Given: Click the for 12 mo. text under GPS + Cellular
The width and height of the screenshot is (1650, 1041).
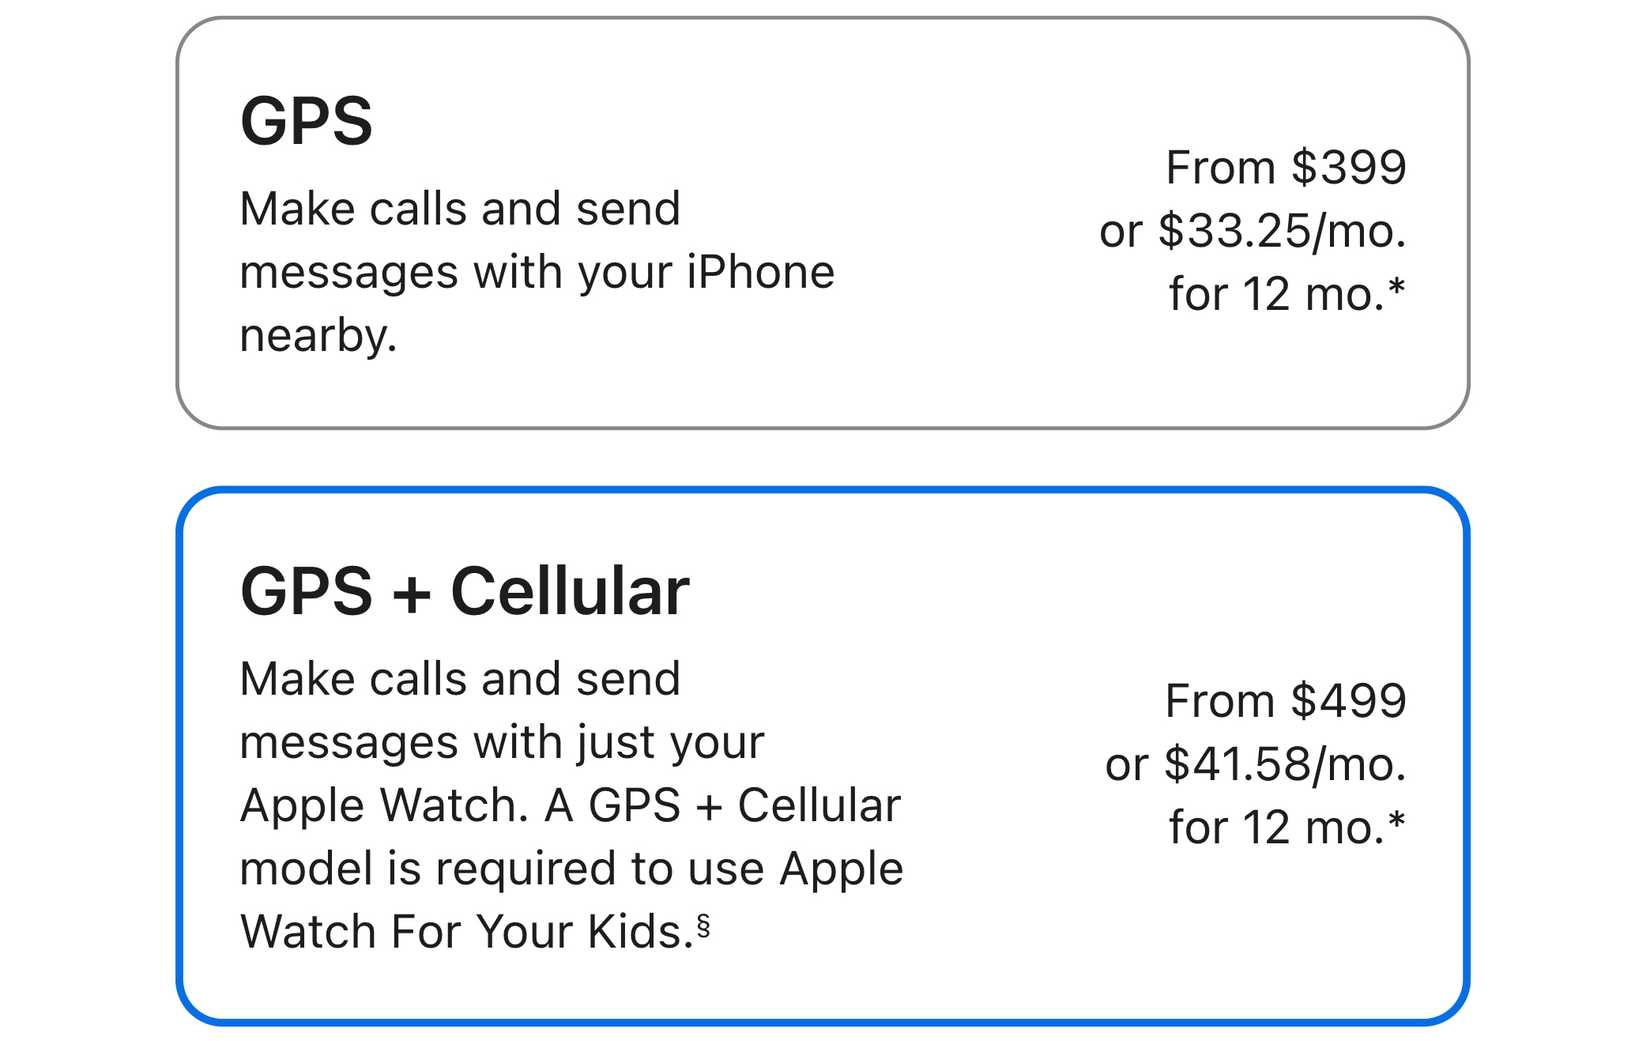Looking at the screenshot, I should tap(1290, 827).
